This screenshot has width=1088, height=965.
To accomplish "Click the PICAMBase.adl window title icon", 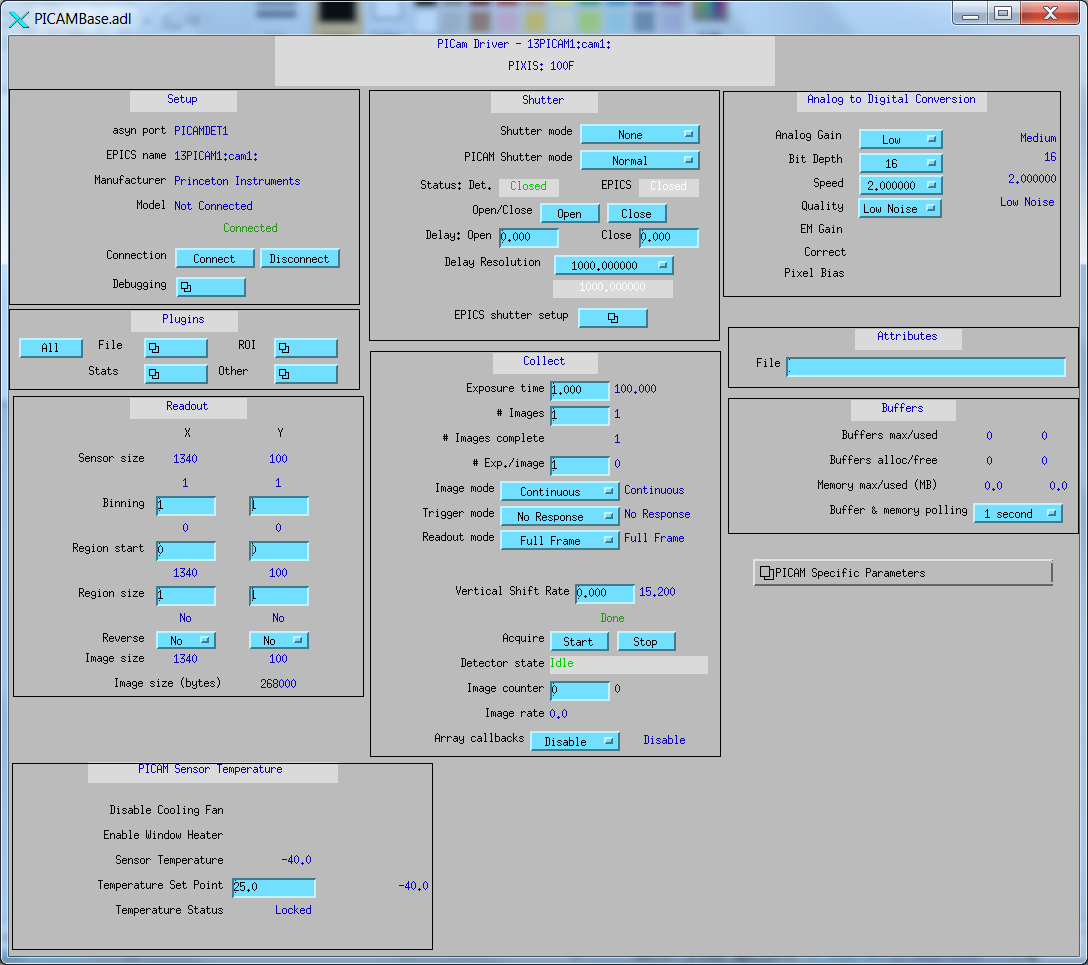I will (19, 19).
